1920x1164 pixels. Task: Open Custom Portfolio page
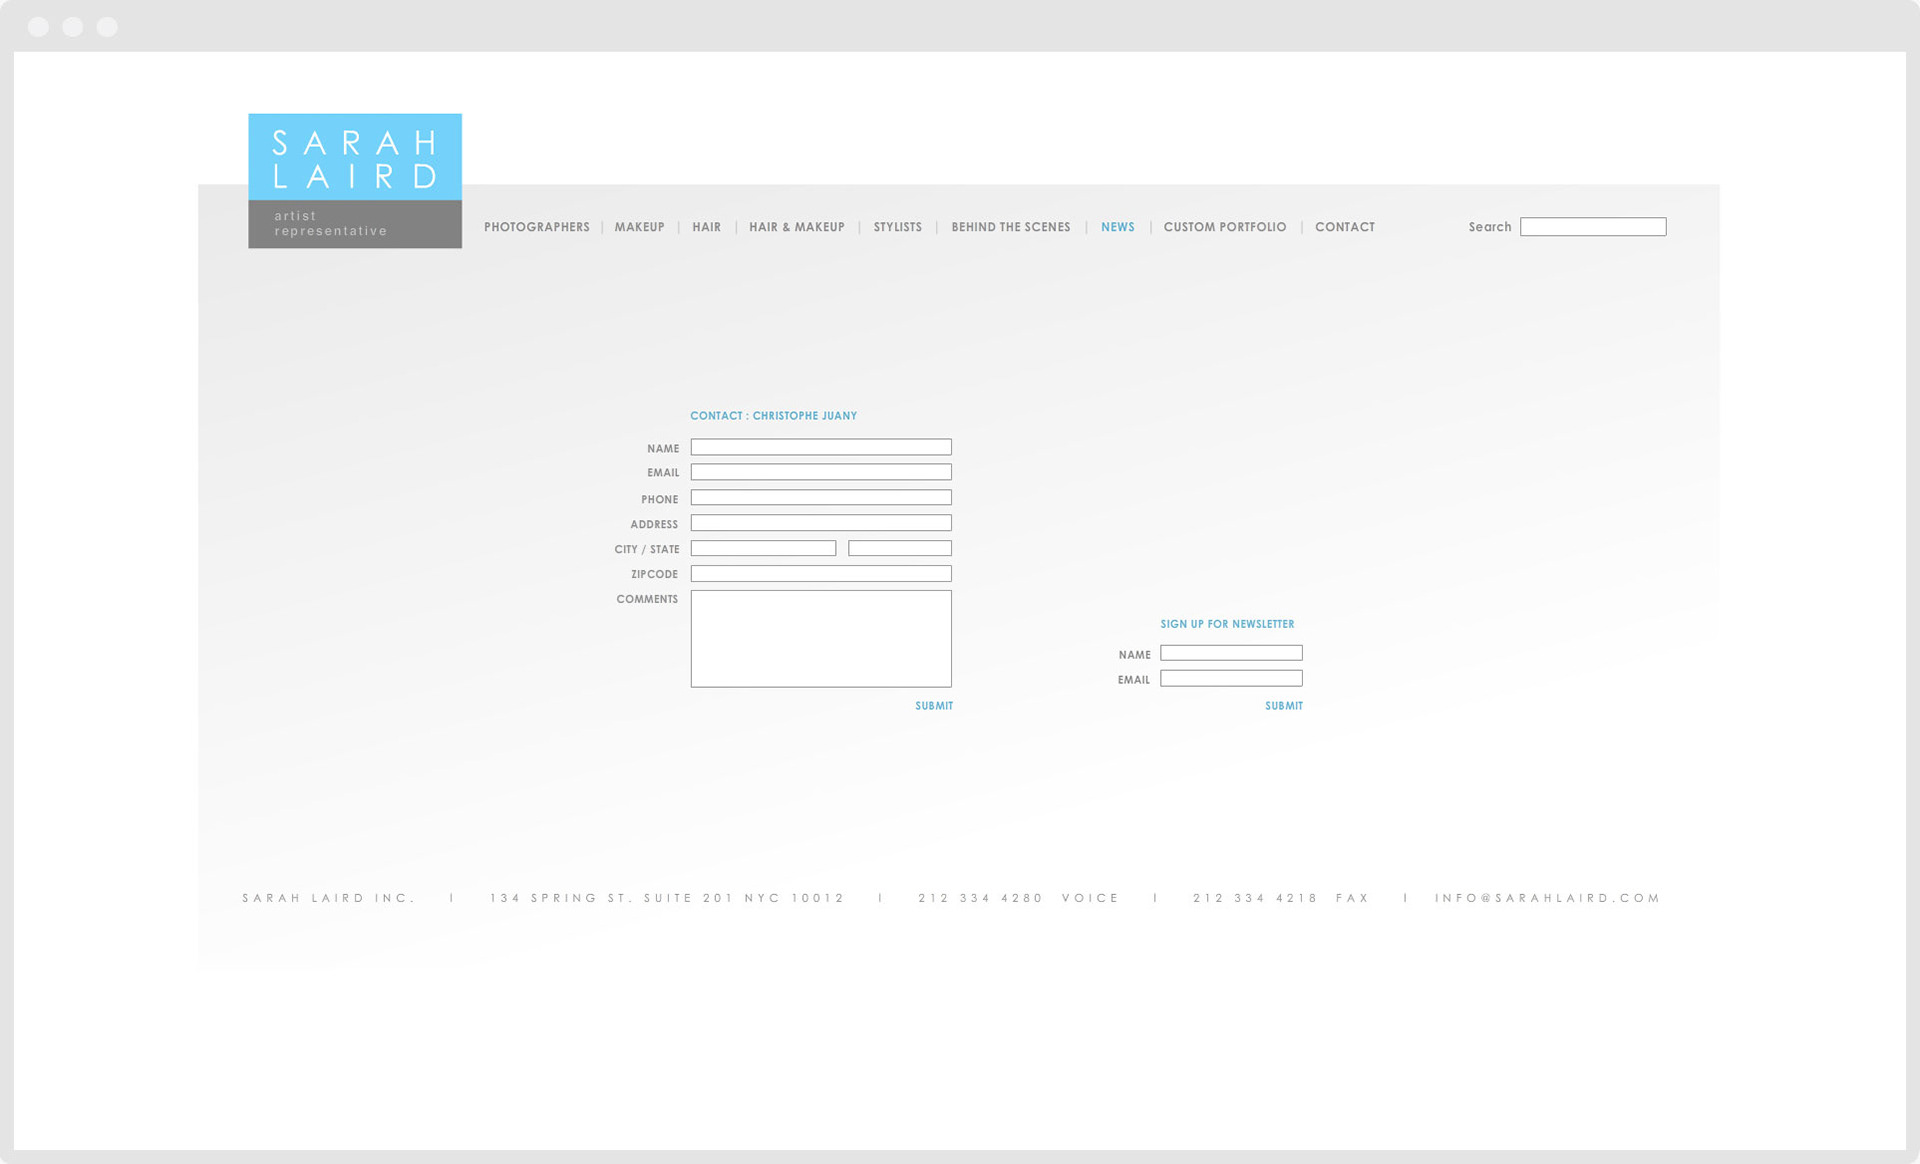1224,227
